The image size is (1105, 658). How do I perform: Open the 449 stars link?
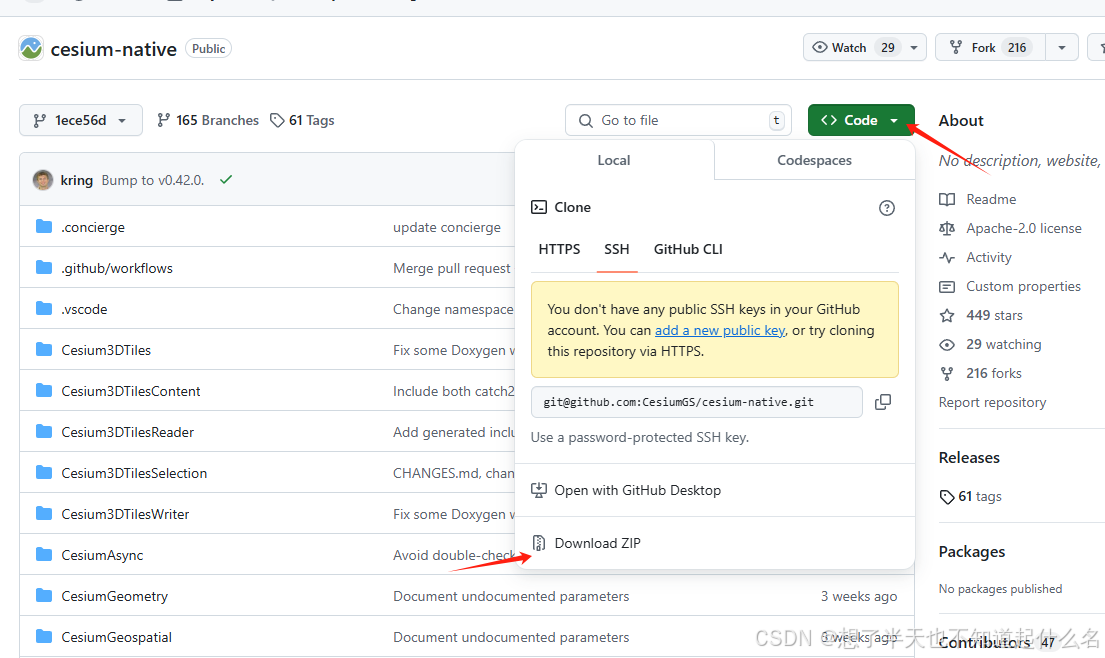click(x=994, y=315)
